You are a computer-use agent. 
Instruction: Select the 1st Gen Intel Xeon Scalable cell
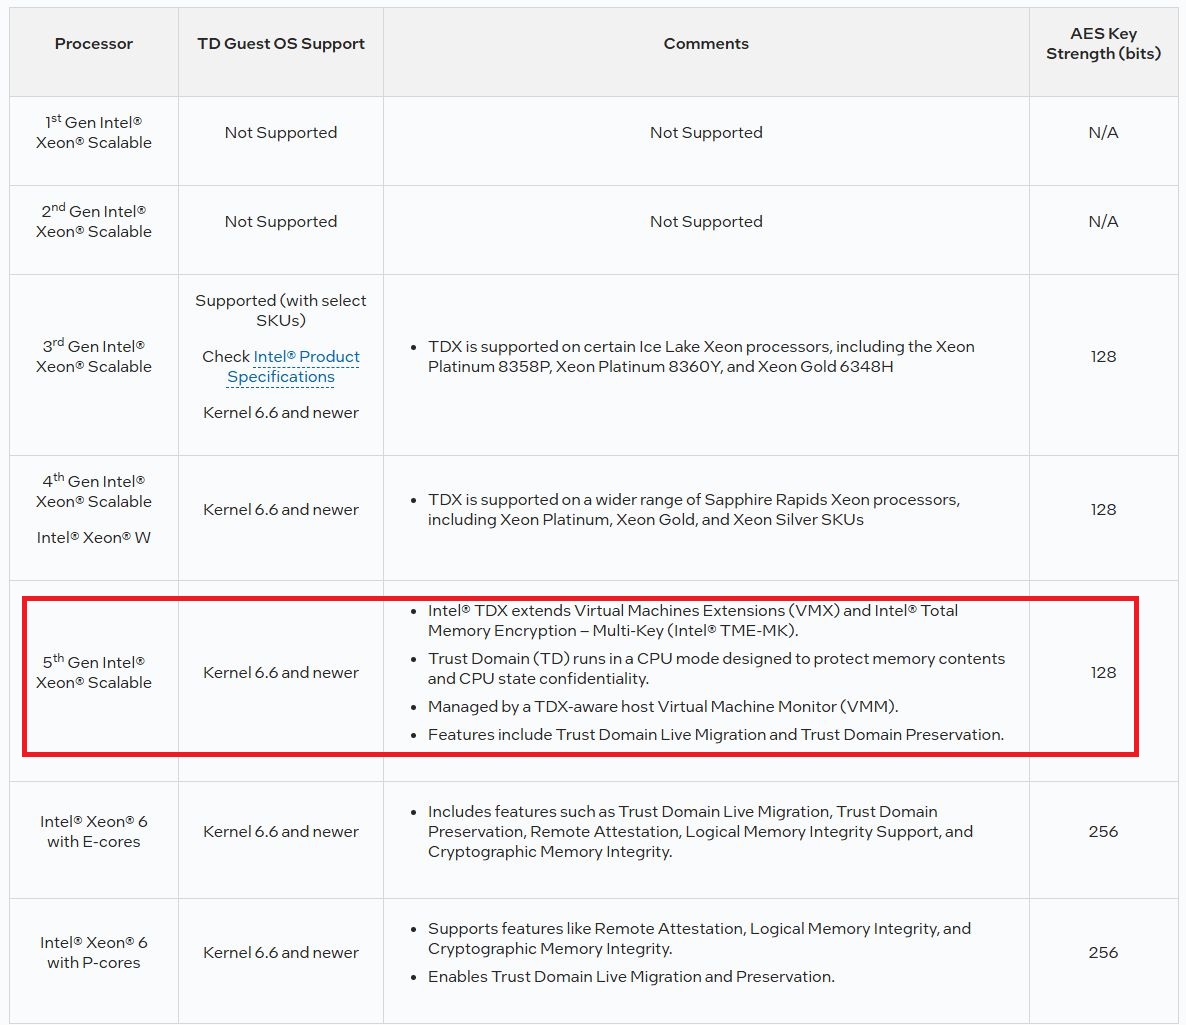tap(94, 132)
